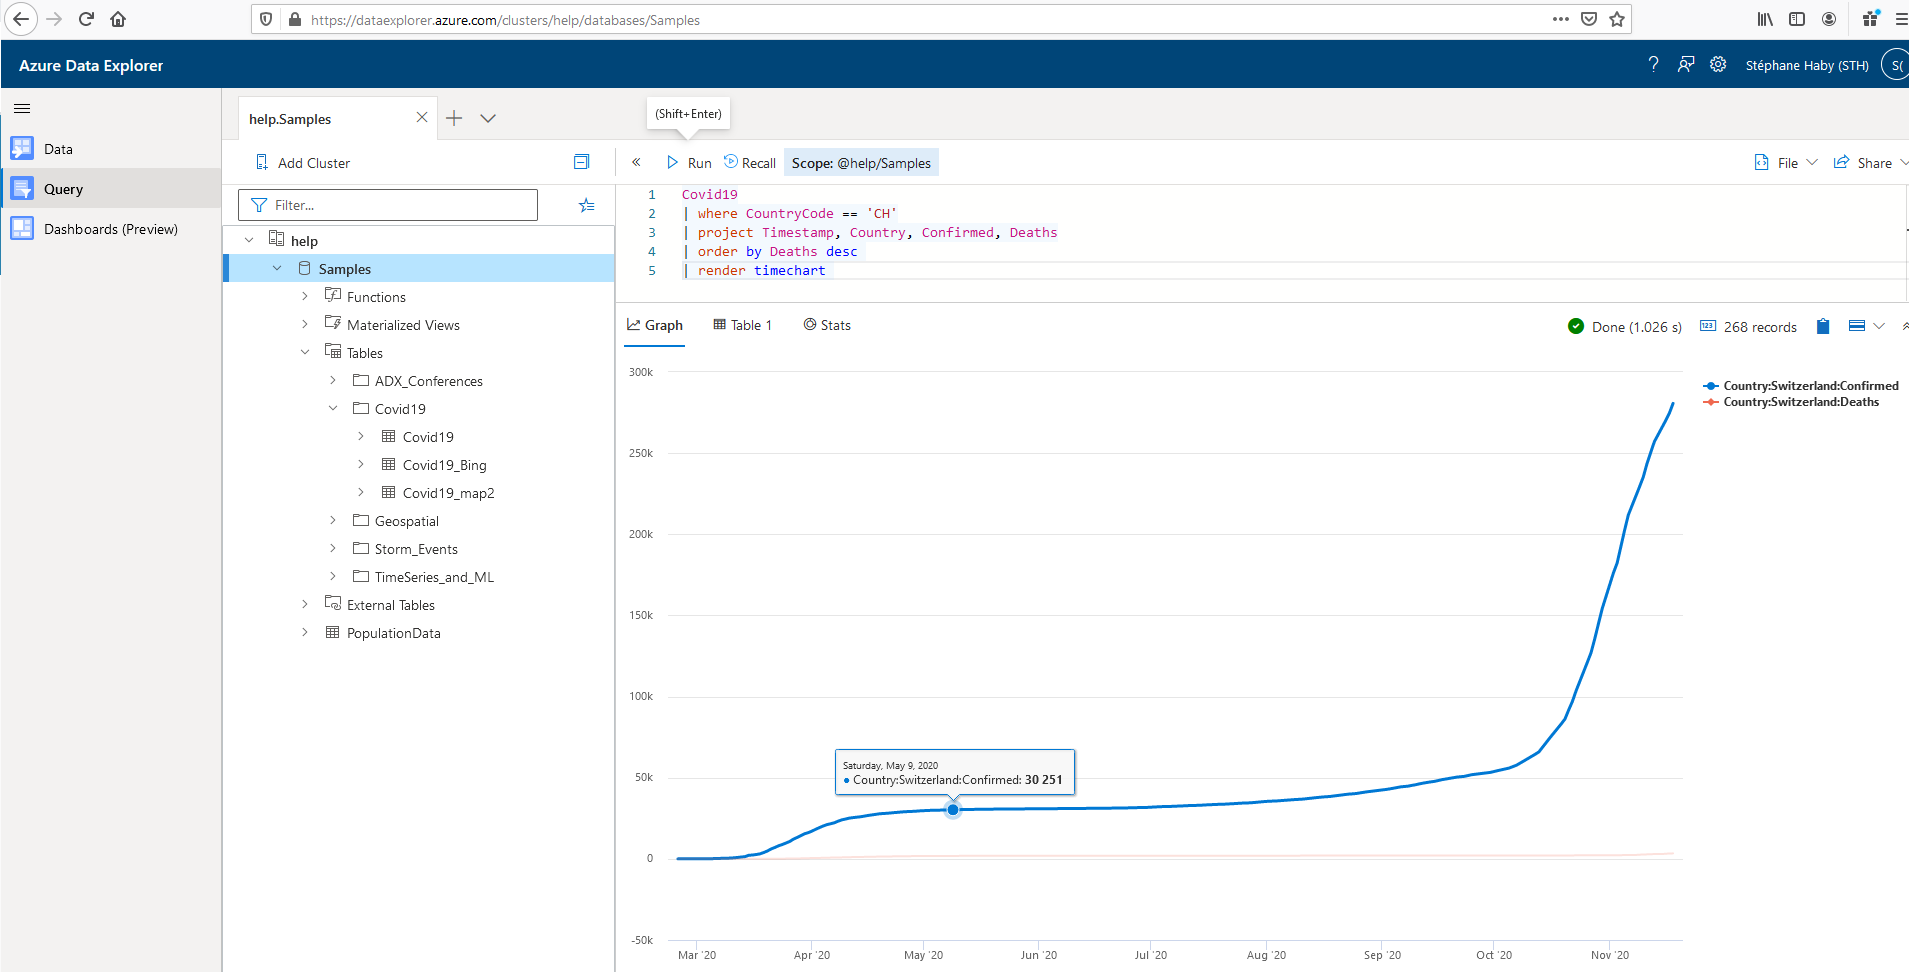Reload the page with the refresh icon
Screen dimensions: 1909x972
86,19
